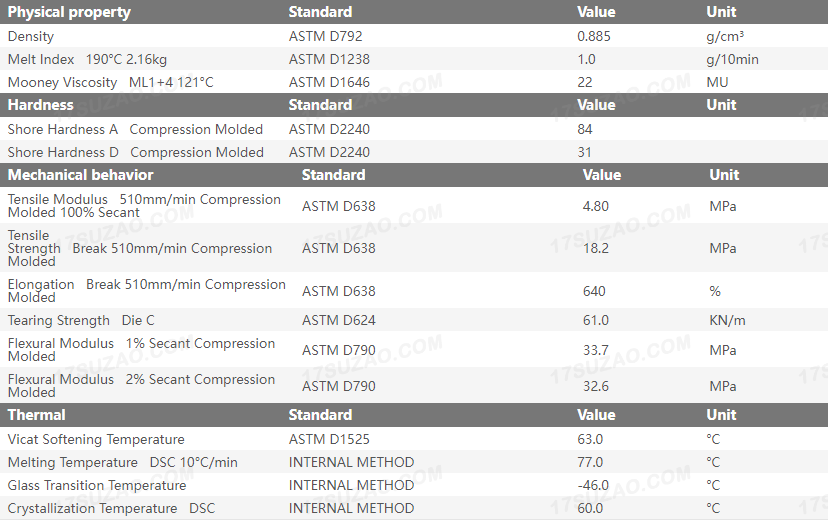Select the ASTM D1646 standard cell
This screenshot has height=520, width=828.
tap(329, 82)
